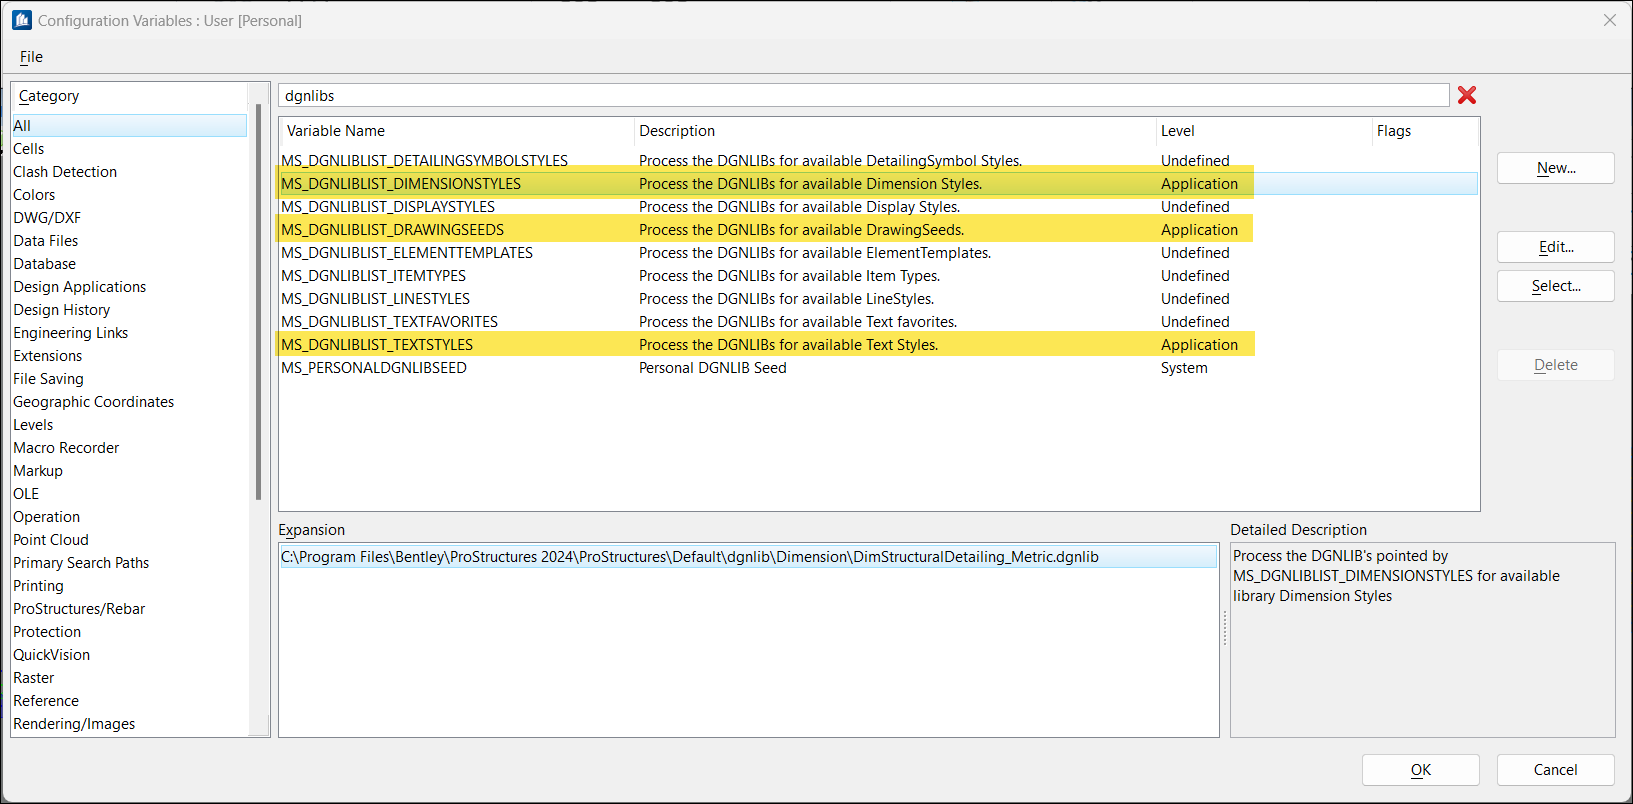Viewport: 1633px width, 804px height.
Task: Select MS_DGNLIBLIST_TEXTSTYLES variable row
Action: [377, 345]
